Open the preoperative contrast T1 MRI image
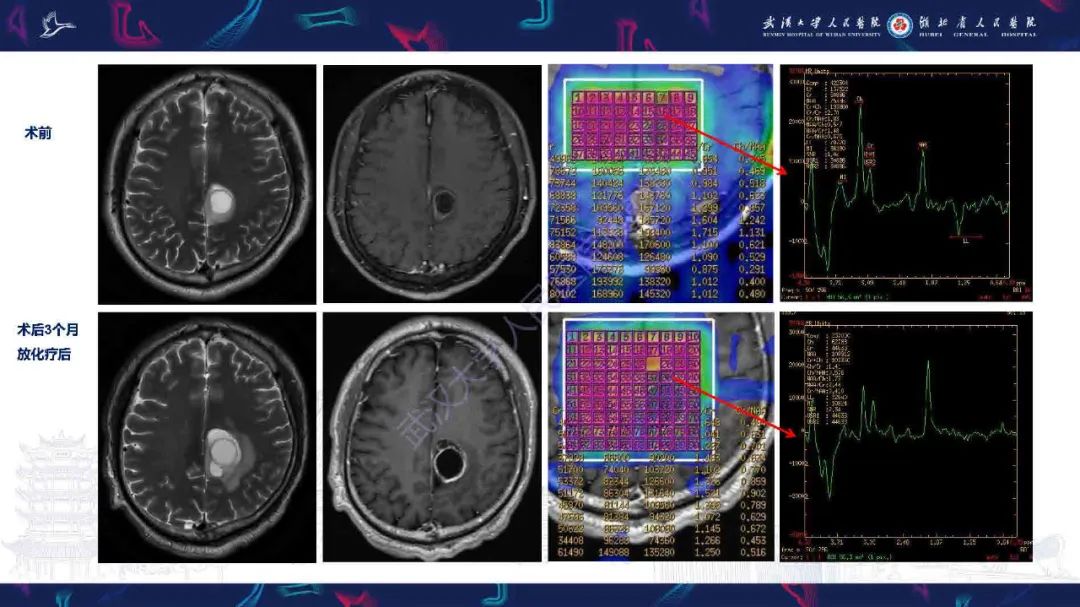The width and height of the screenshot is (1080, 607). click(x=432, y=184)
